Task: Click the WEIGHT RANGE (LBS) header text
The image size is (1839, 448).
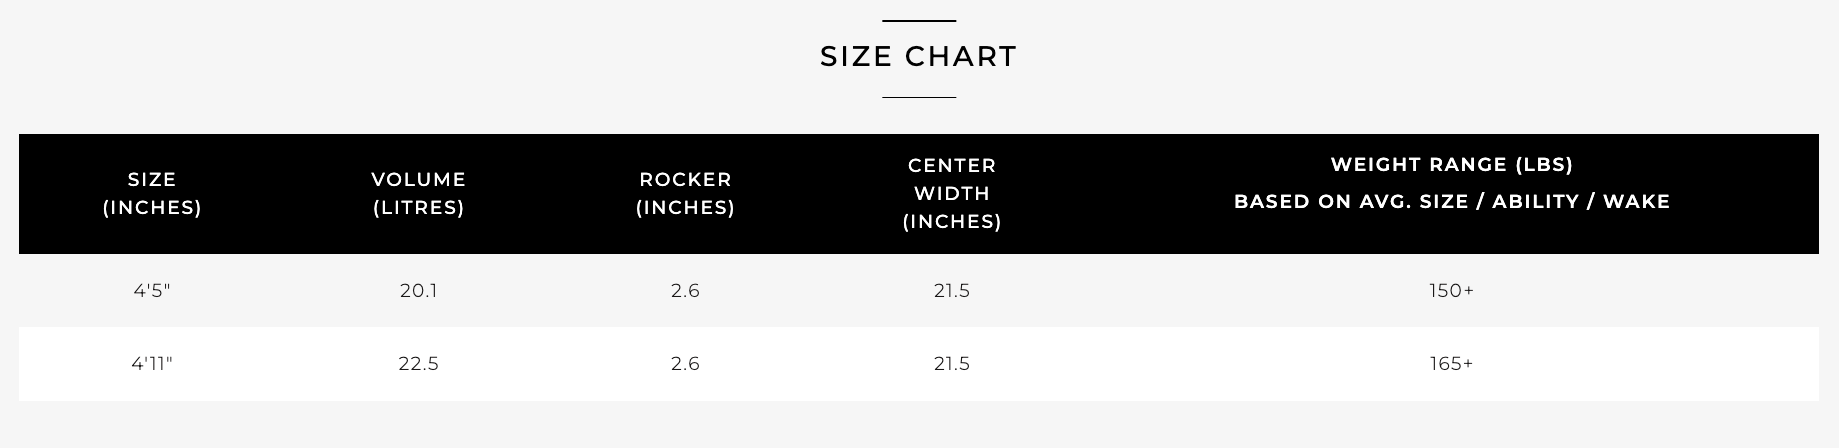Action: 1451,164
